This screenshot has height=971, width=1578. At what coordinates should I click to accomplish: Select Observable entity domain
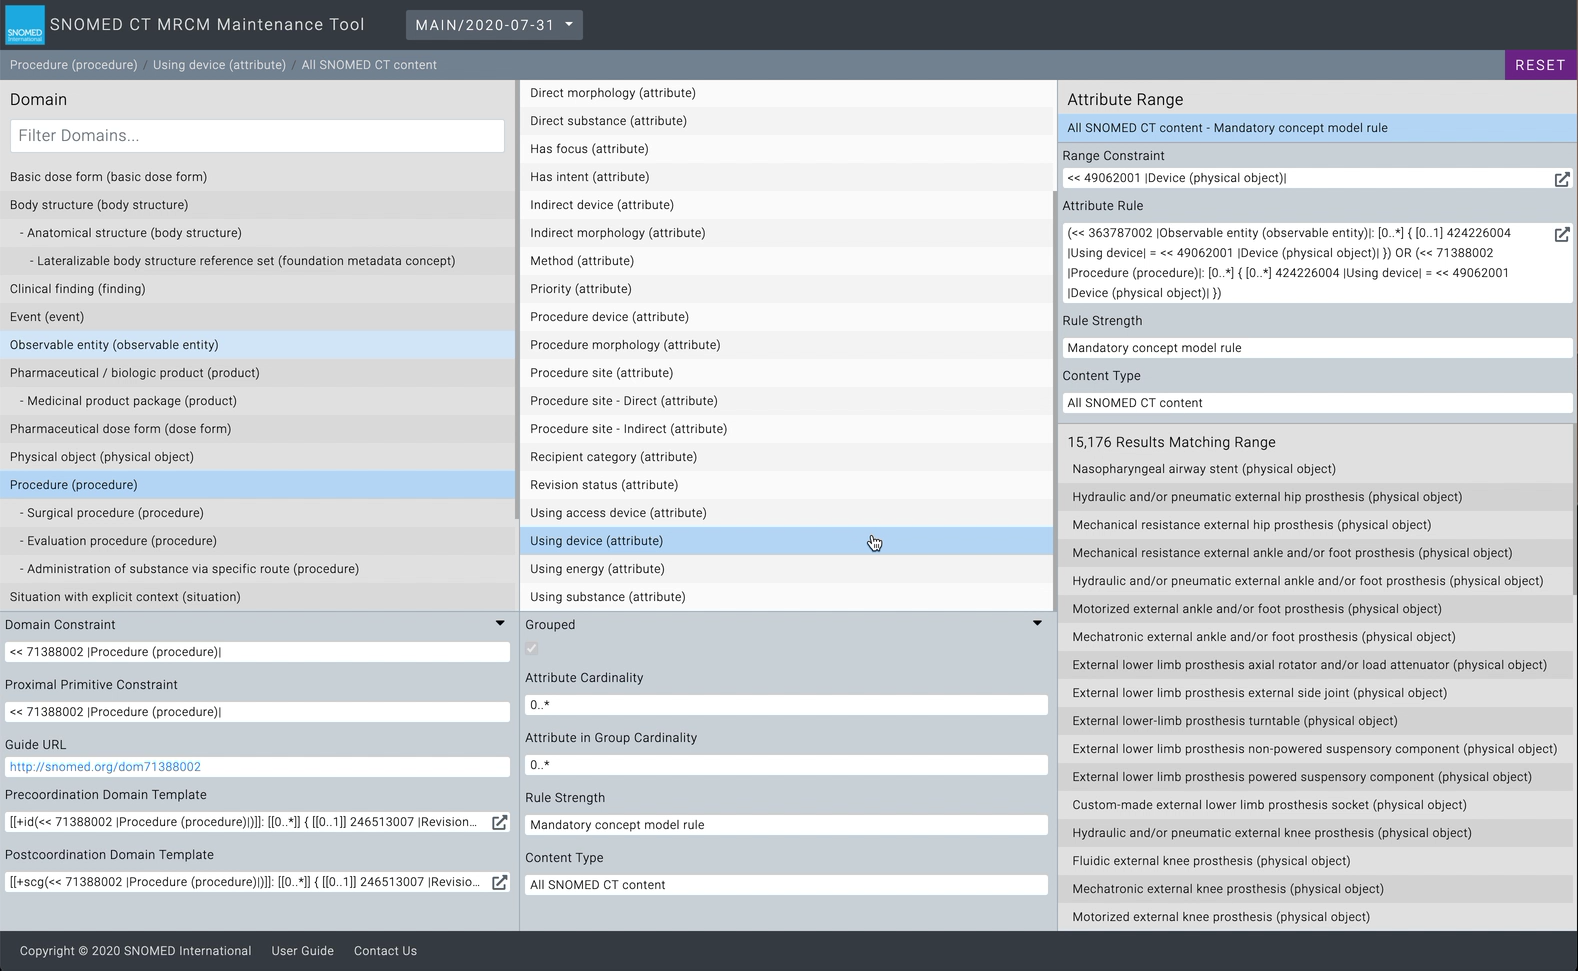[x=258, y=345]
